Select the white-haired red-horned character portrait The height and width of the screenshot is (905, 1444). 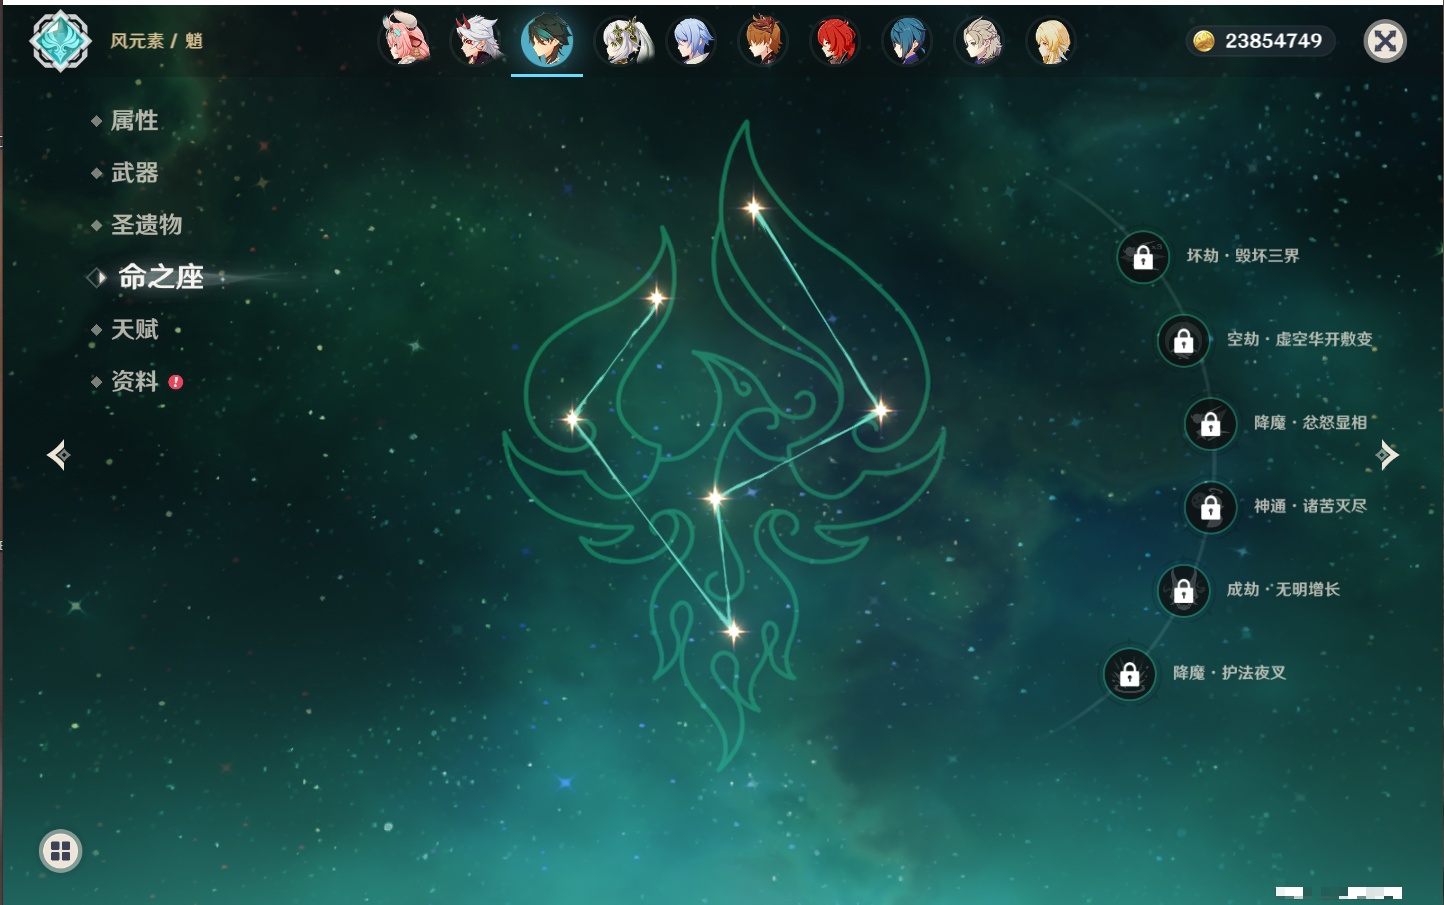click(x=477, y=41)
